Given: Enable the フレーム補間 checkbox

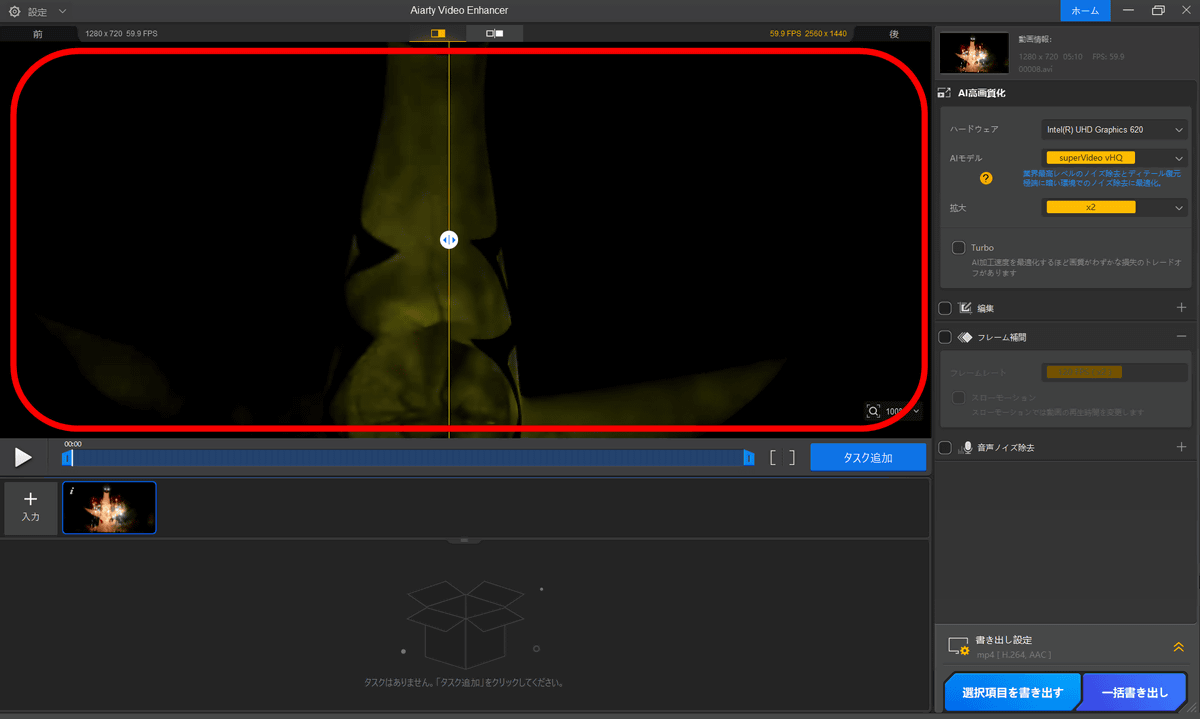Looking at the screenshot, I should point(945,337).
